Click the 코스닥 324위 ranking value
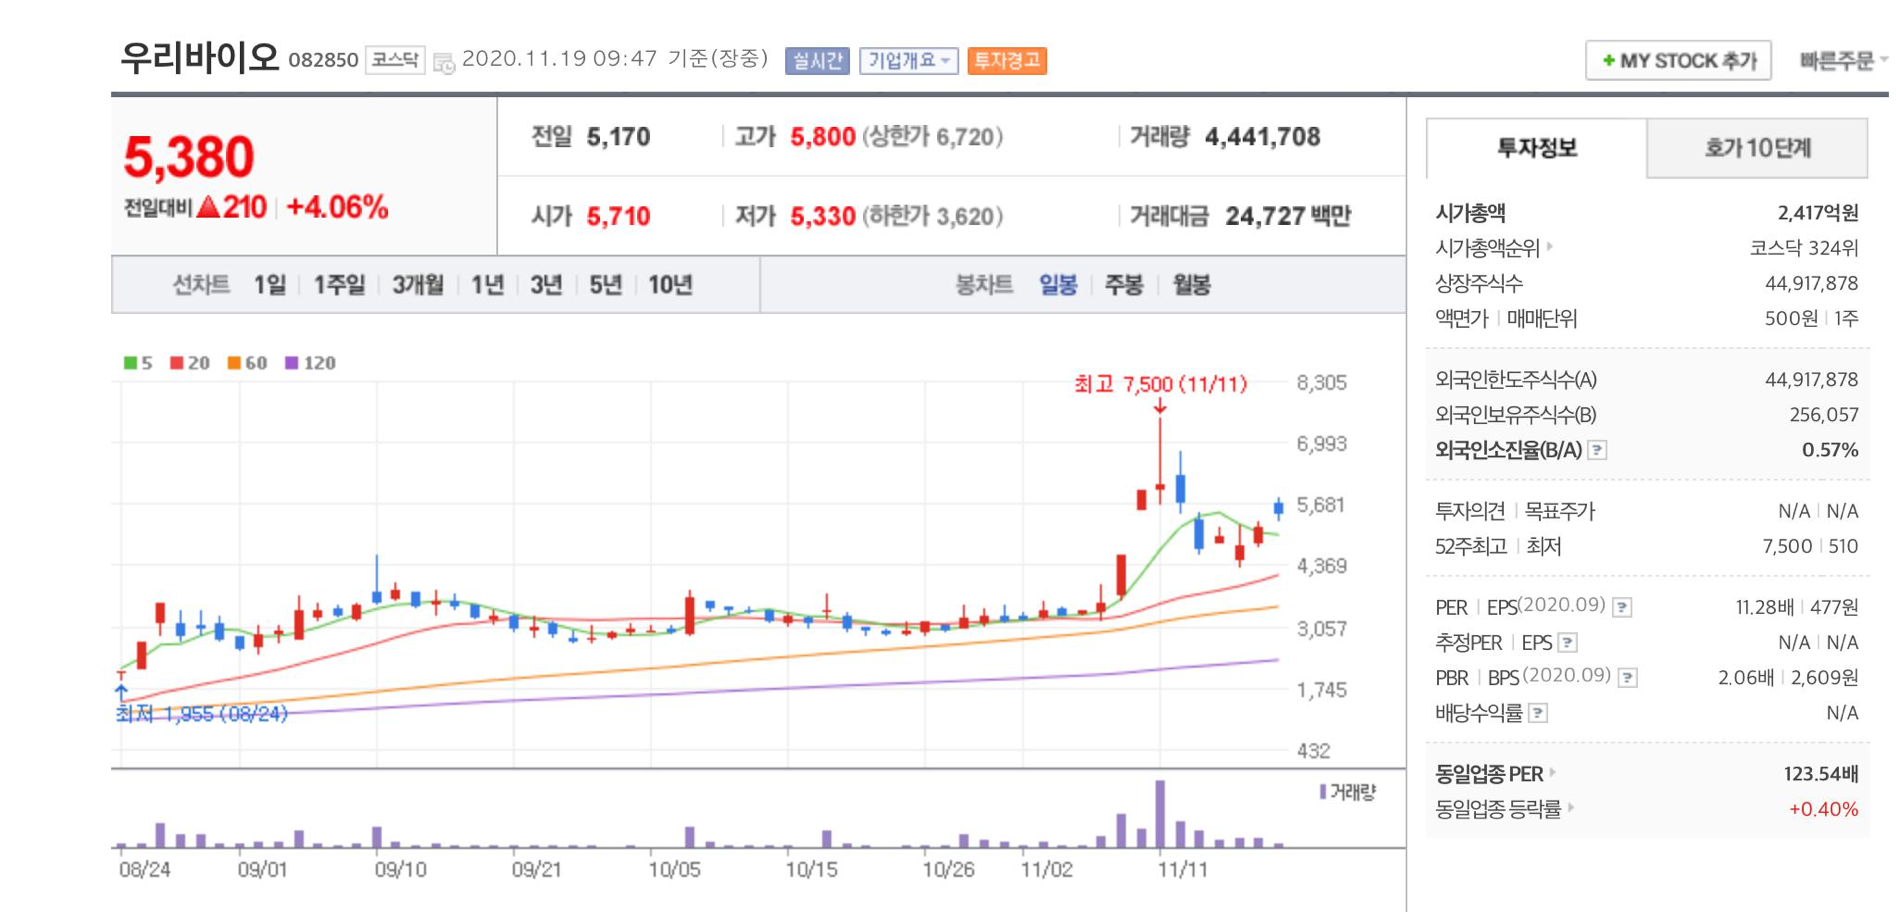The width and height of the screenshot is (1896, 912). 1804,248
